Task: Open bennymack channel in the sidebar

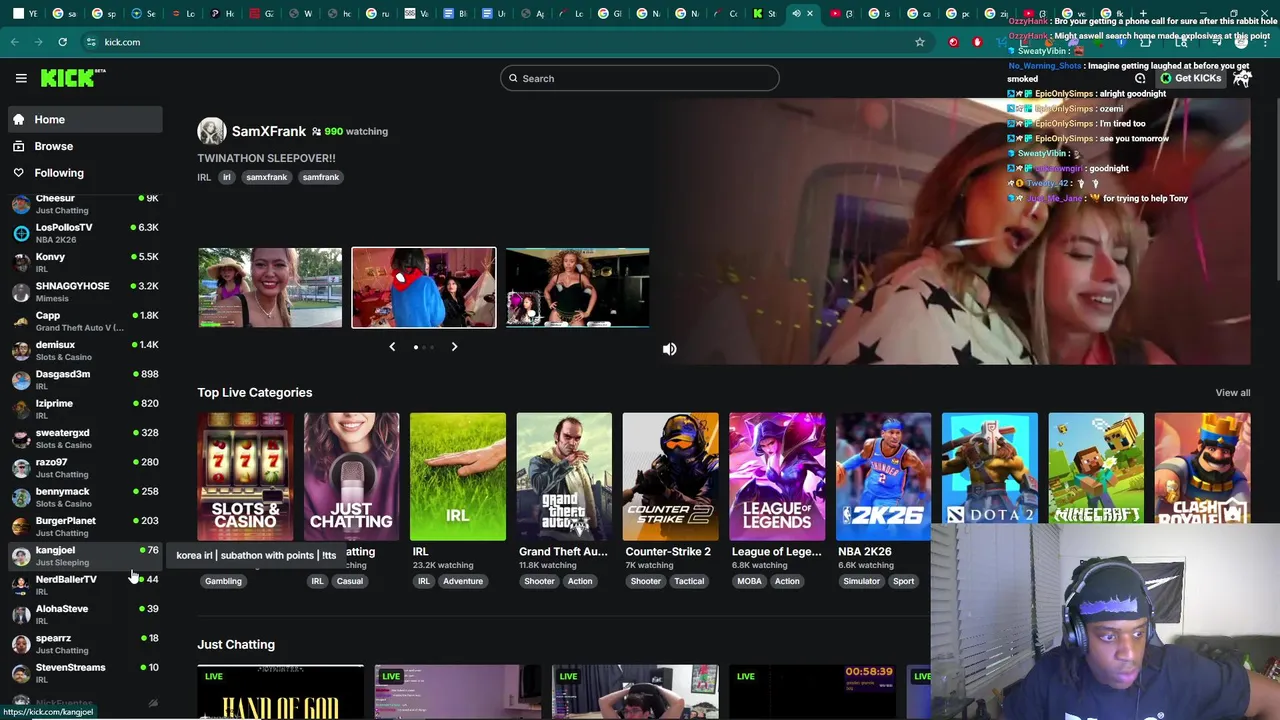Action: 85,497
